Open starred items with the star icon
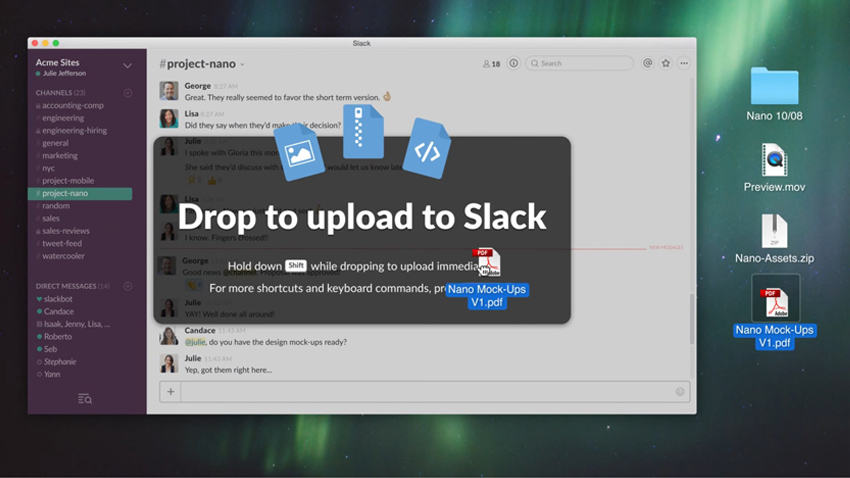This screenshot has width=850, height=478. tap(666, 63)
